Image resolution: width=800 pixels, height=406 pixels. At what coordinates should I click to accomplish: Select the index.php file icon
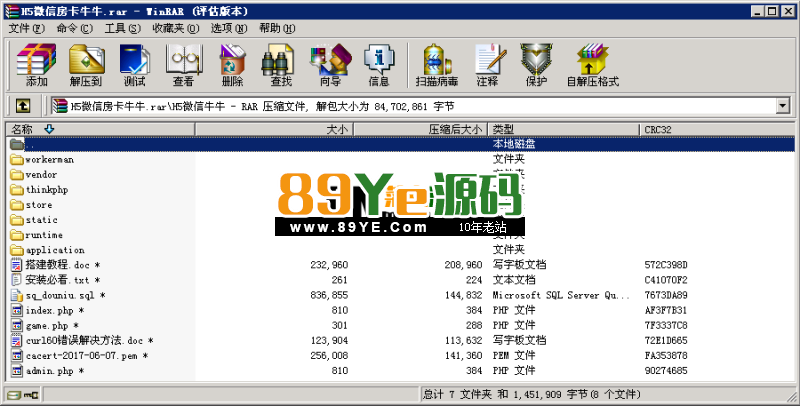pos(17,311)
